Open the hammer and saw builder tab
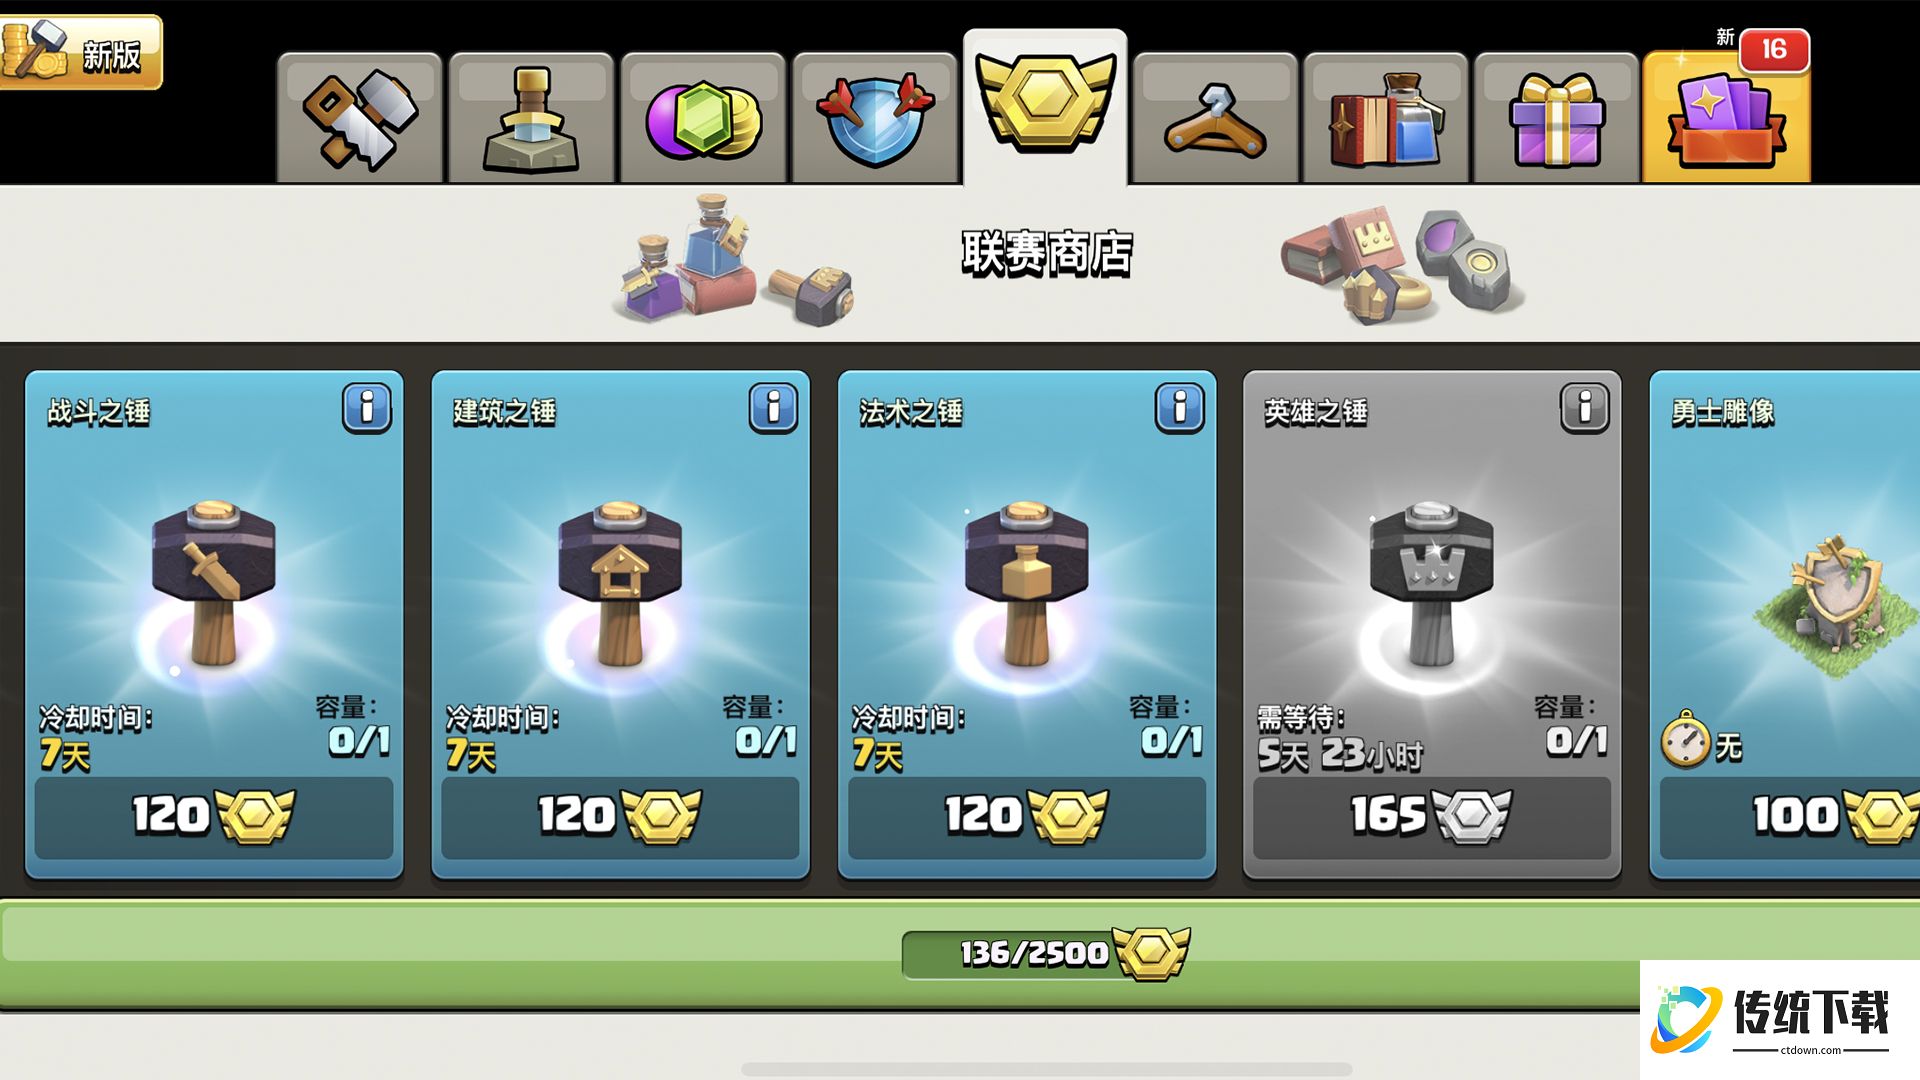 click(360, 118)
